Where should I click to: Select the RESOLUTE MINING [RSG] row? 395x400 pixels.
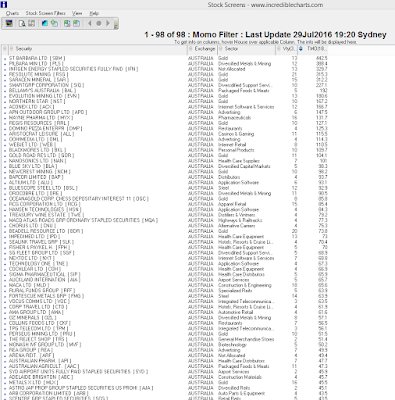(165, 74)
